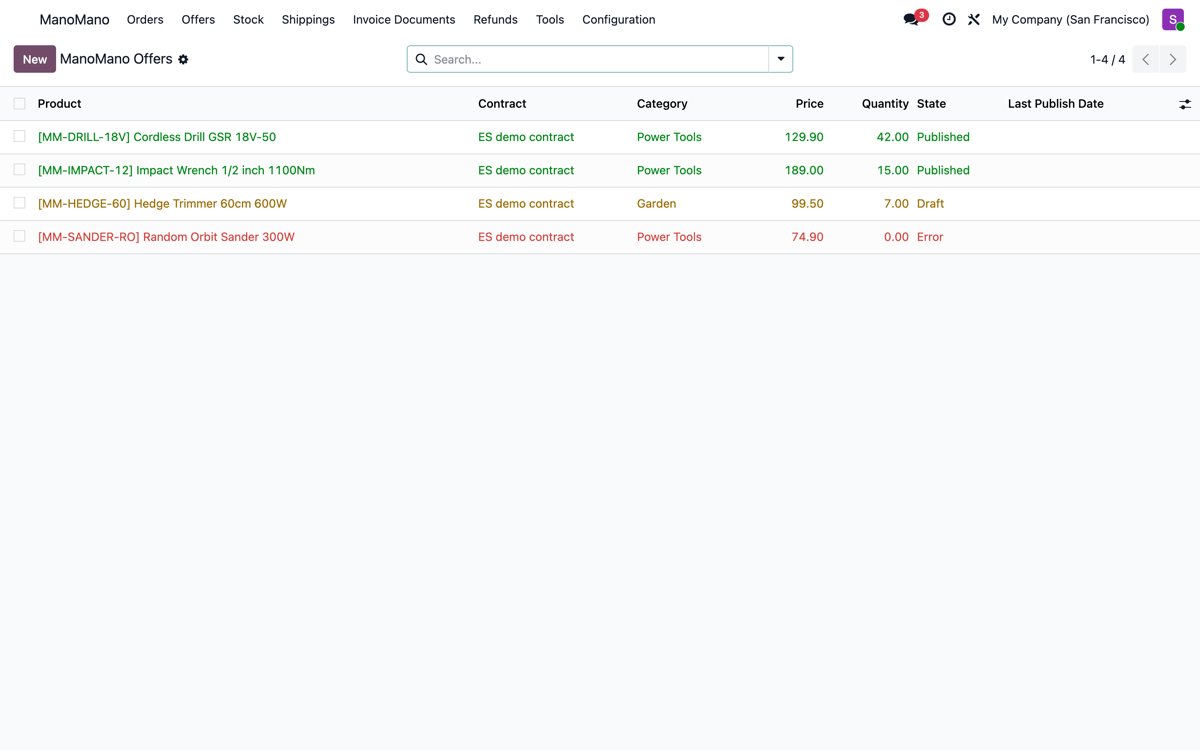Check the Hedge Trimmer row checkbox

coord(19,203)
